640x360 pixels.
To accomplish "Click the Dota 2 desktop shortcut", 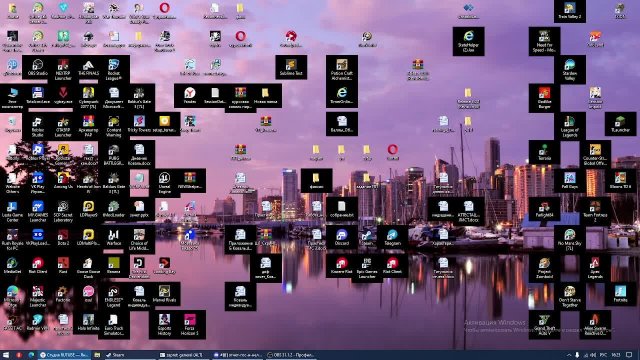I will [x=63, y=238].
